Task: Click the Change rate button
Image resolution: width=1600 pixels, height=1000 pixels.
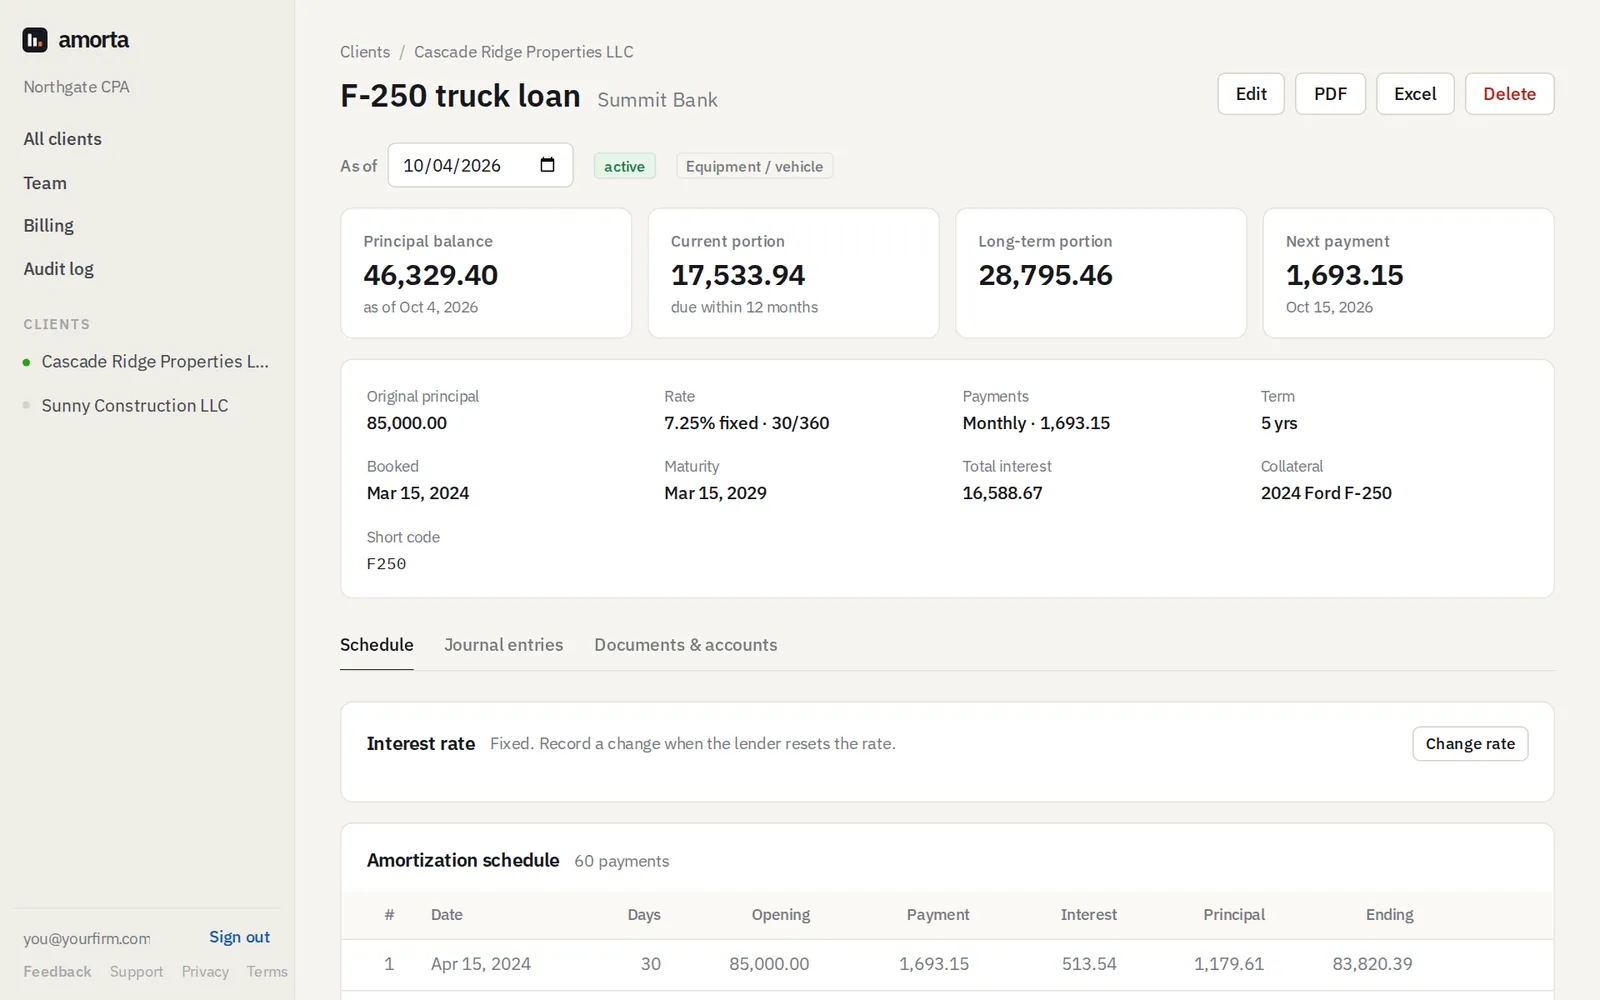Action: 1470,744
